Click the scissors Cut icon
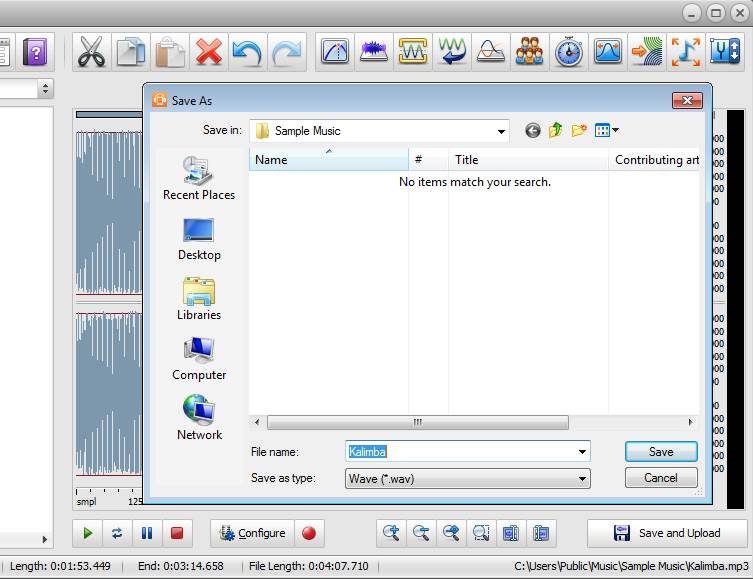The image size is (753, 579). [x=92, y=52]
